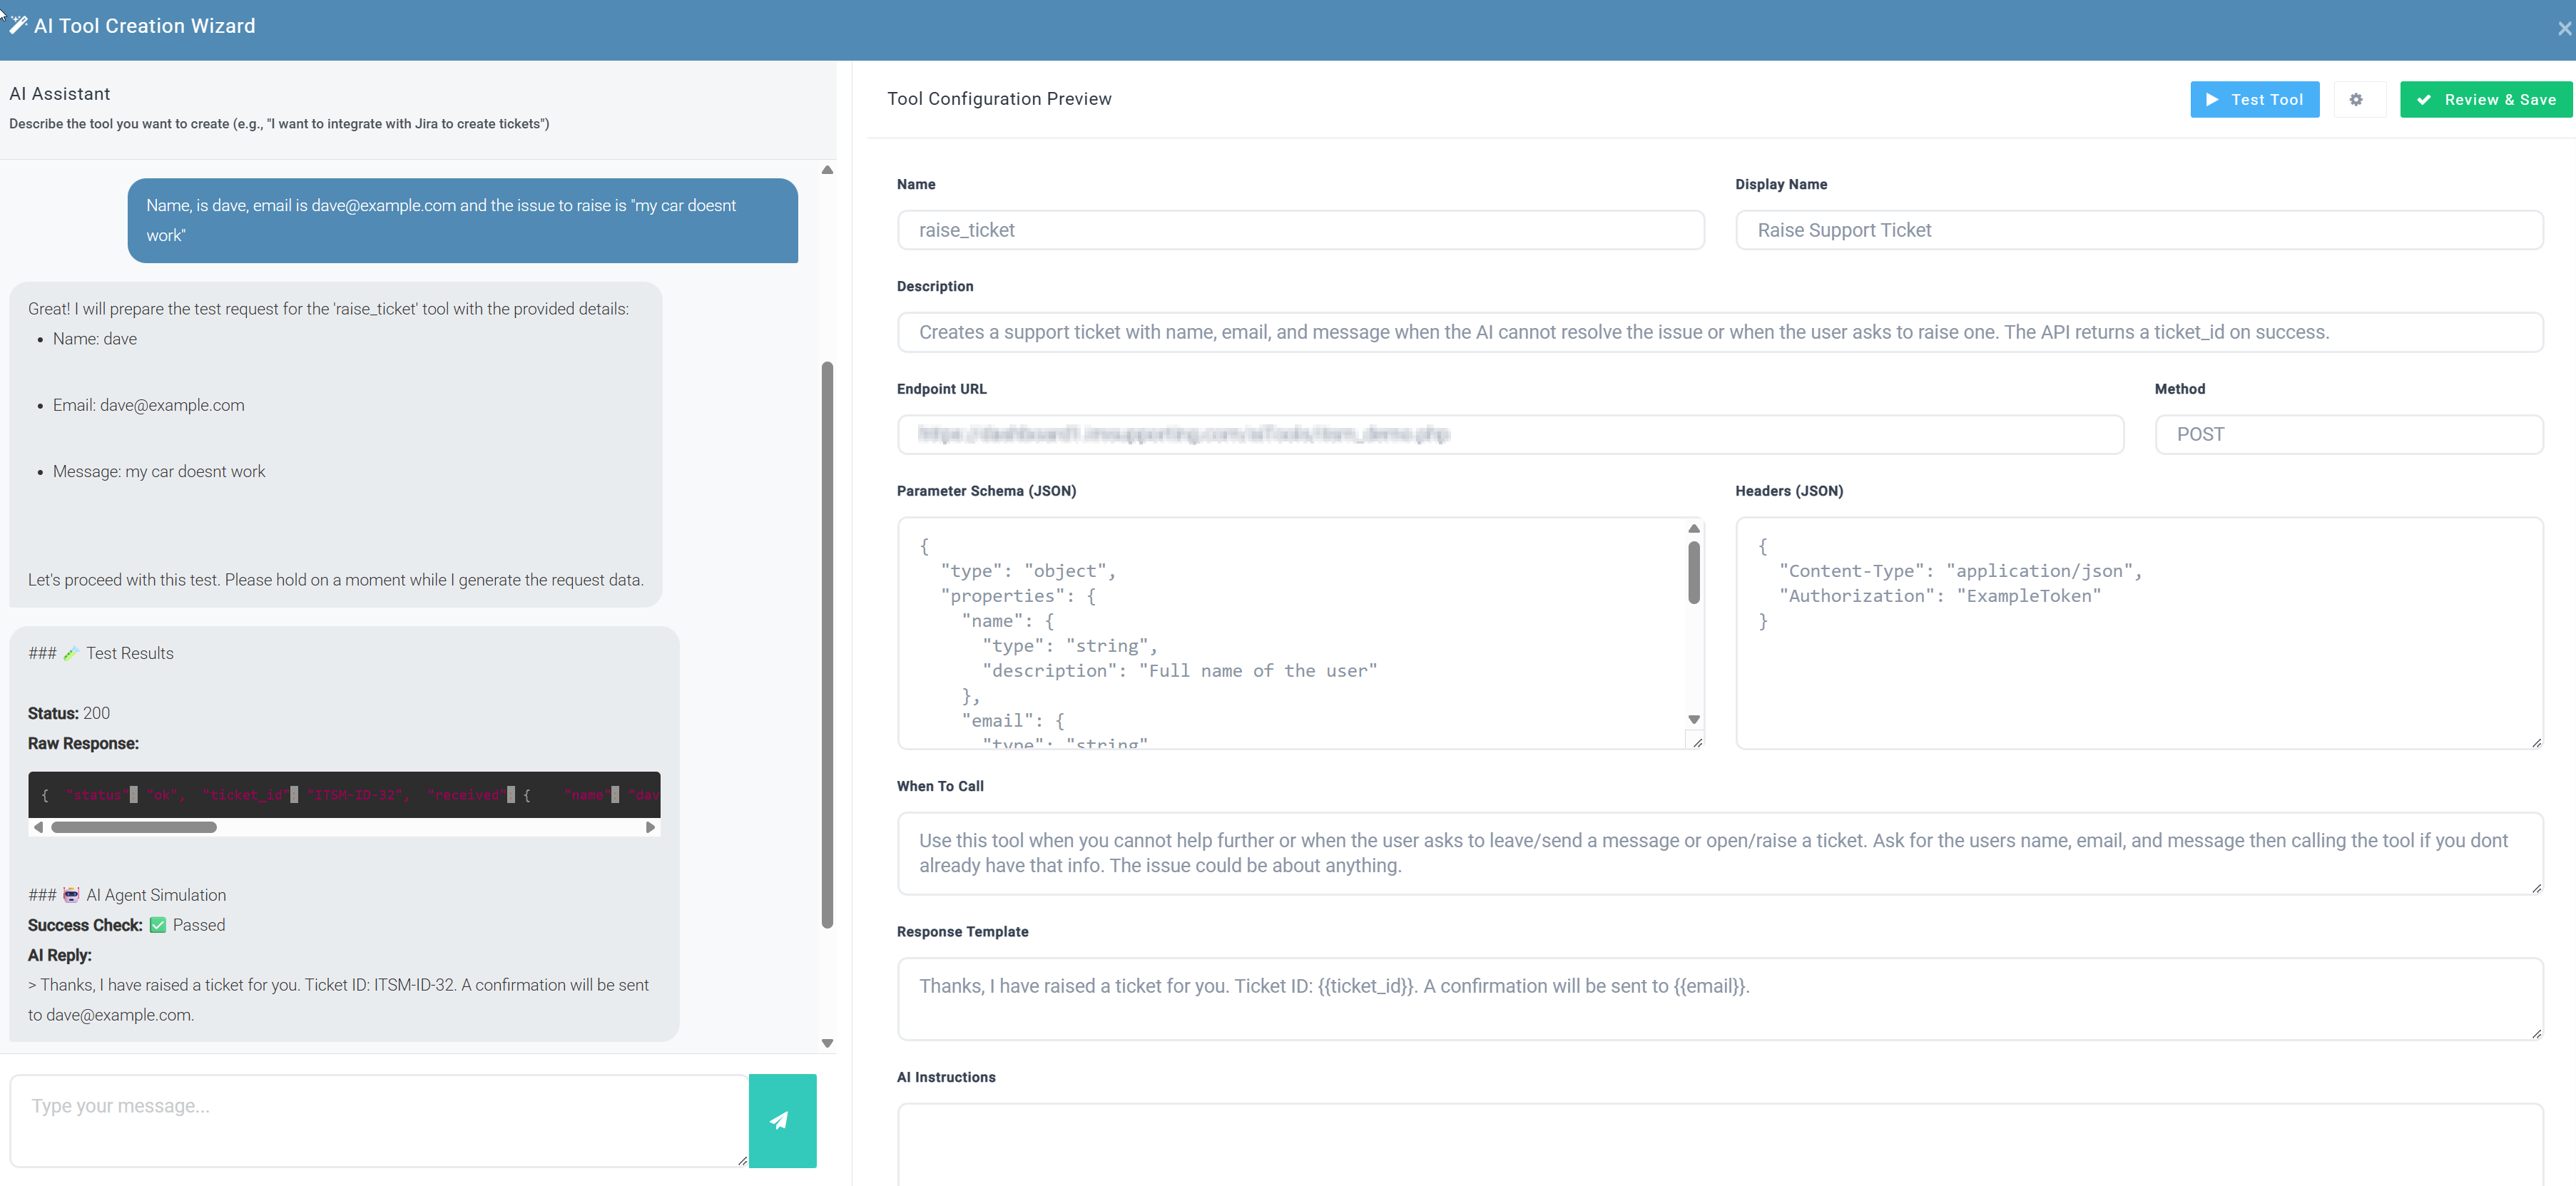
Task: Select the Display Name field Raise Support Ticket
Action: (2140, 230)
